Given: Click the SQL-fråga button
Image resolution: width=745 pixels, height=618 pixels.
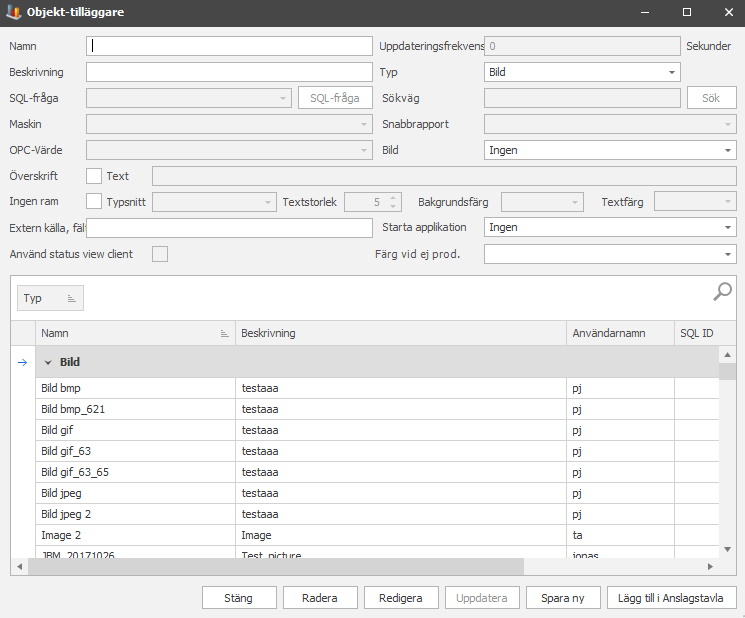Looking at the screenshot, I should 335,98.
